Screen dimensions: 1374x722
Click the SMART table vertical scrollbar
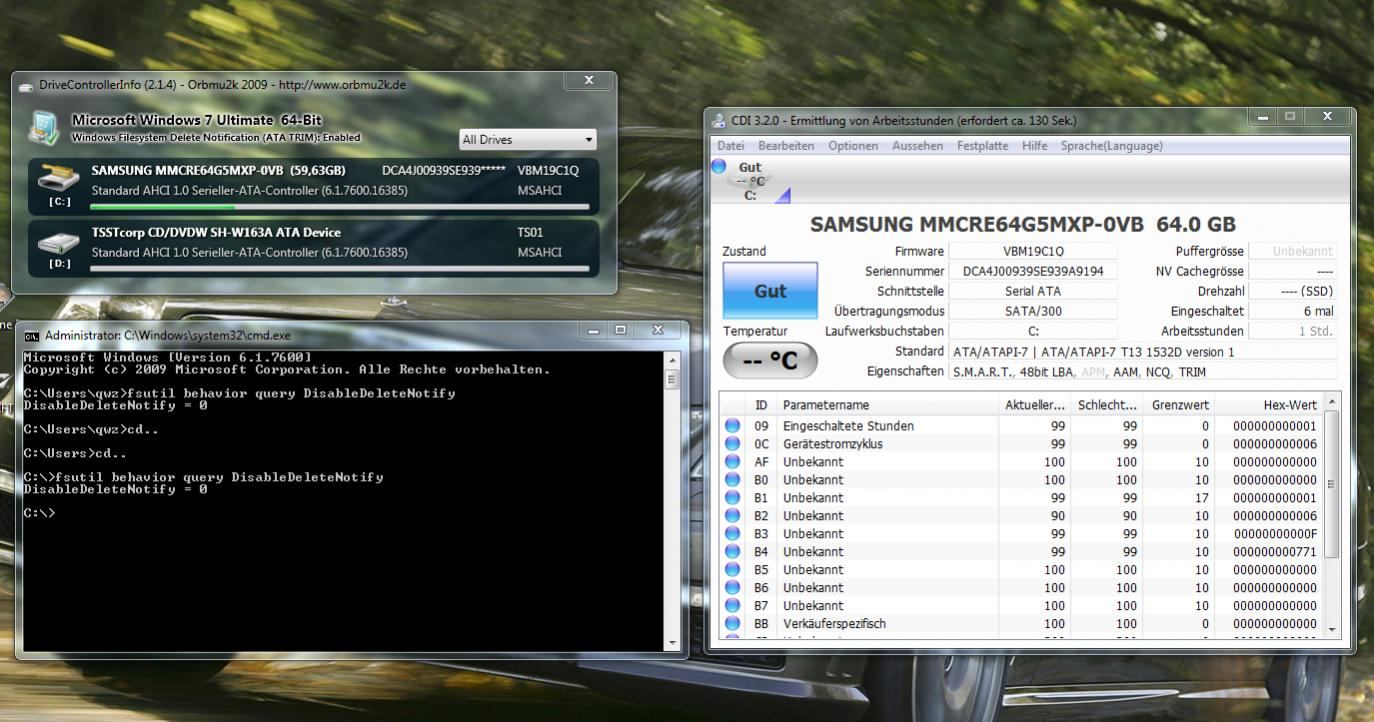tap(1331, 483)
